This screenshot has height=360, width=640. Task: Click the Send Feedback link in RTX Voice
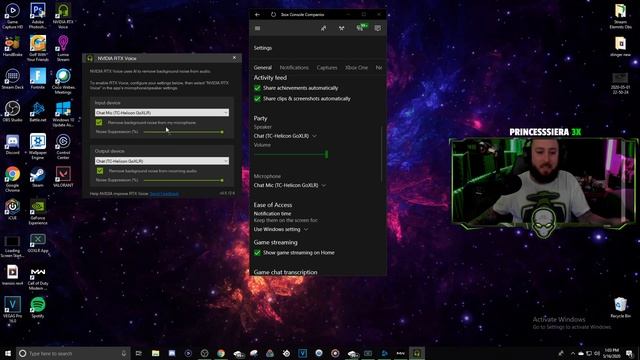click(164, 193)
